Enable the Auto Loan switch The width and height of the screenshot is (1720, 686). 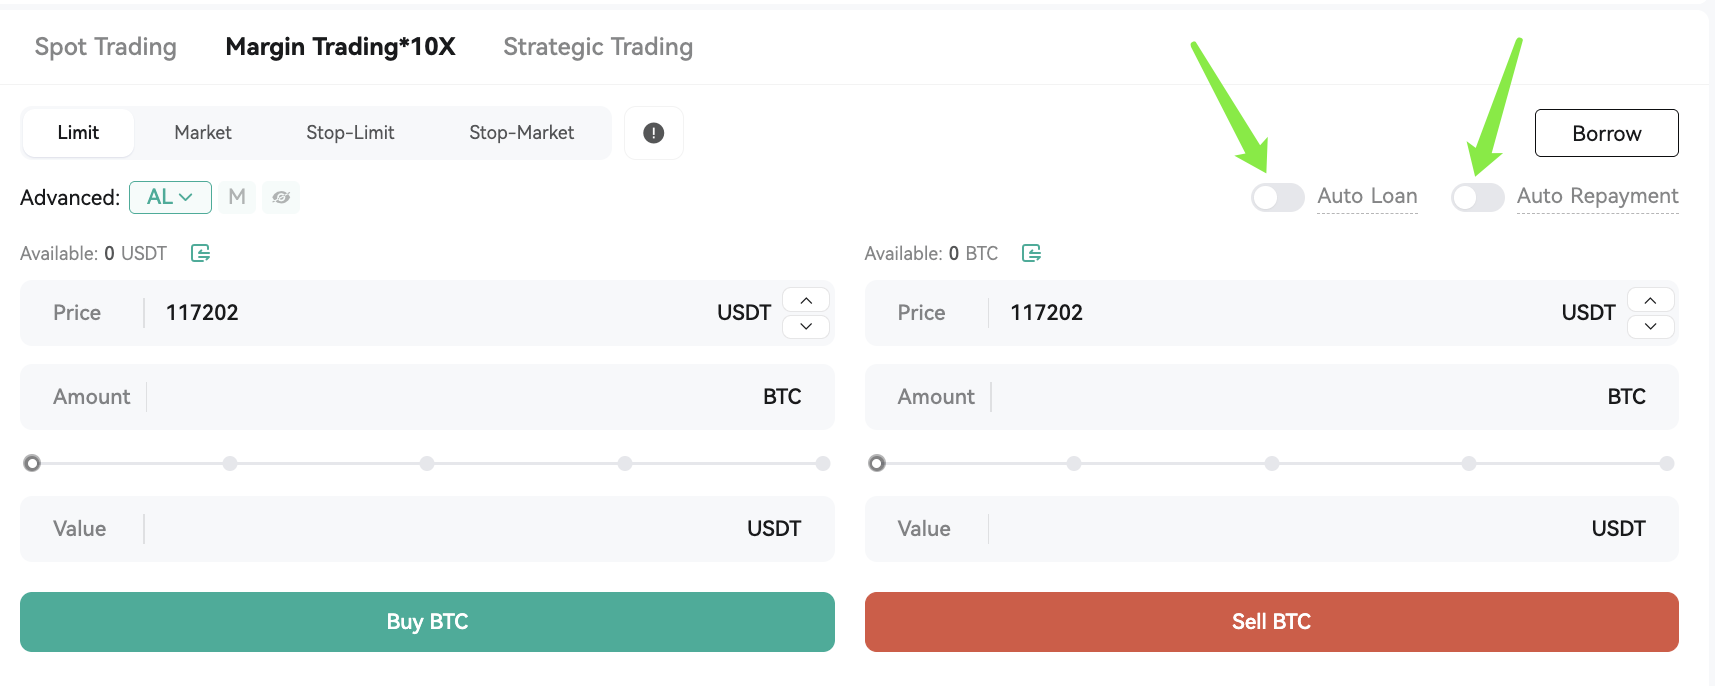1278,197
